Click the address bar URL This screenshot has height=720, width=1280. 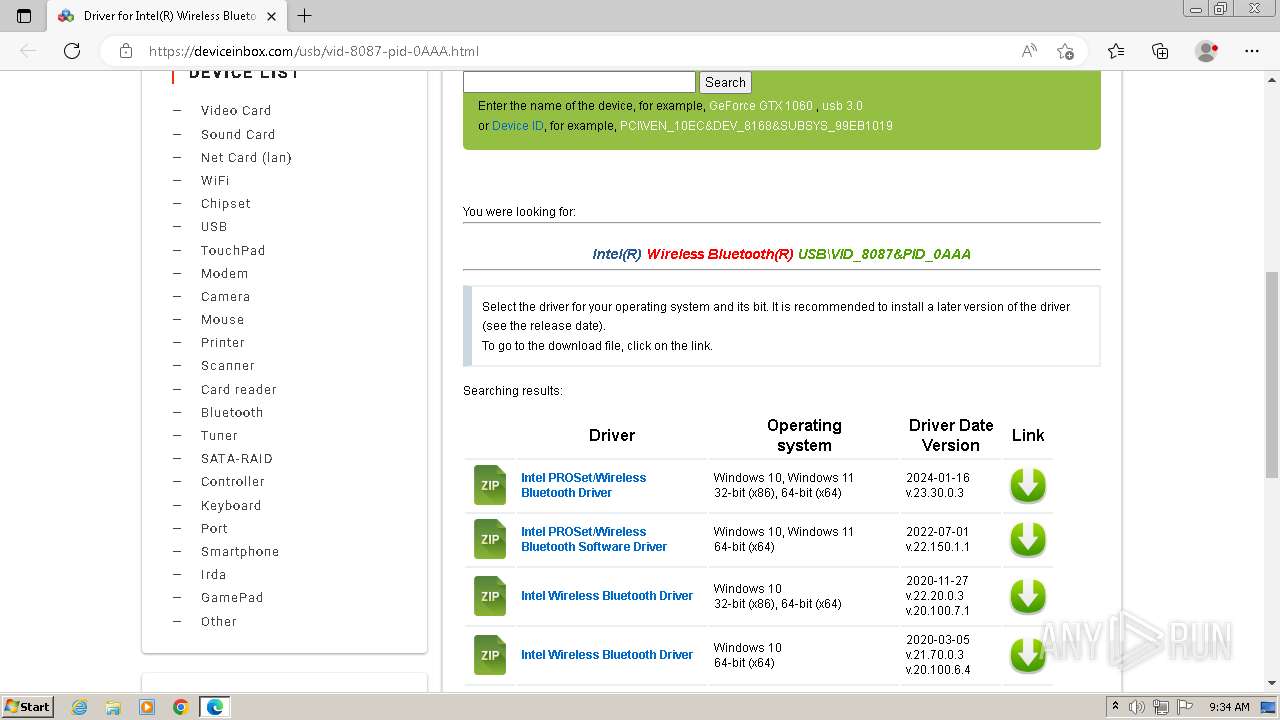pyautogui.click(x=314, y=51)
